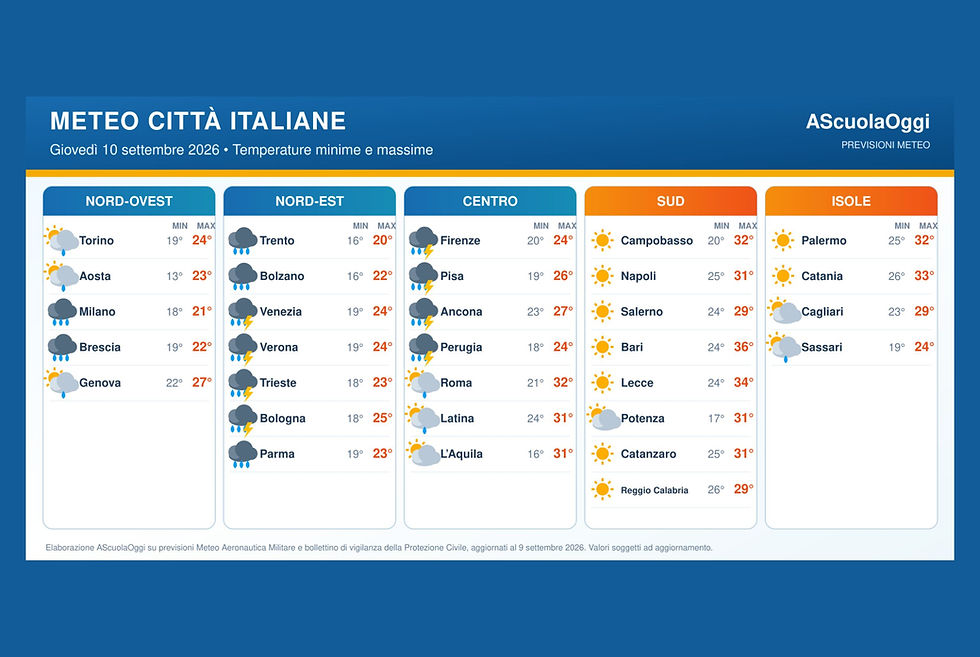This screenshot has width=980, height=657.
Task: Click the cloudy sun icon beside Cagliari
Action: [x=784, y=311]
